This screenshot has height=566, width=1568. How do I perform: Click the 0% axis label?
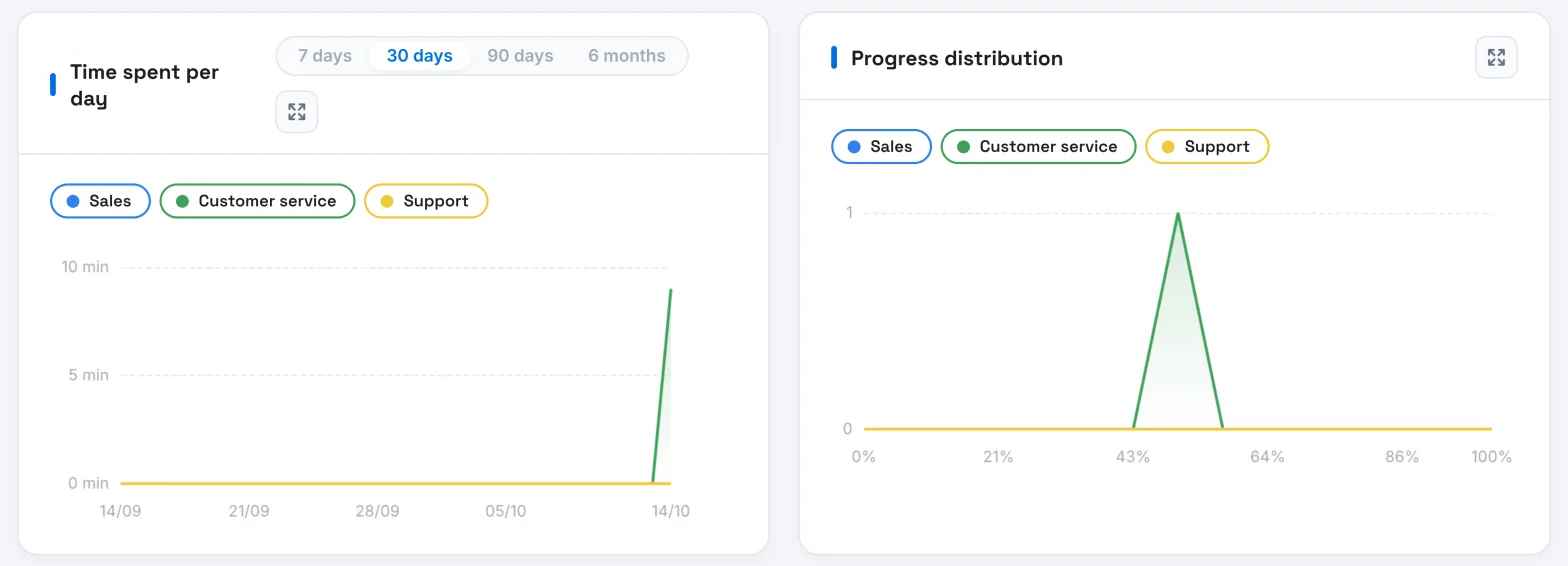pyautogui.click(x=863, y=457)
